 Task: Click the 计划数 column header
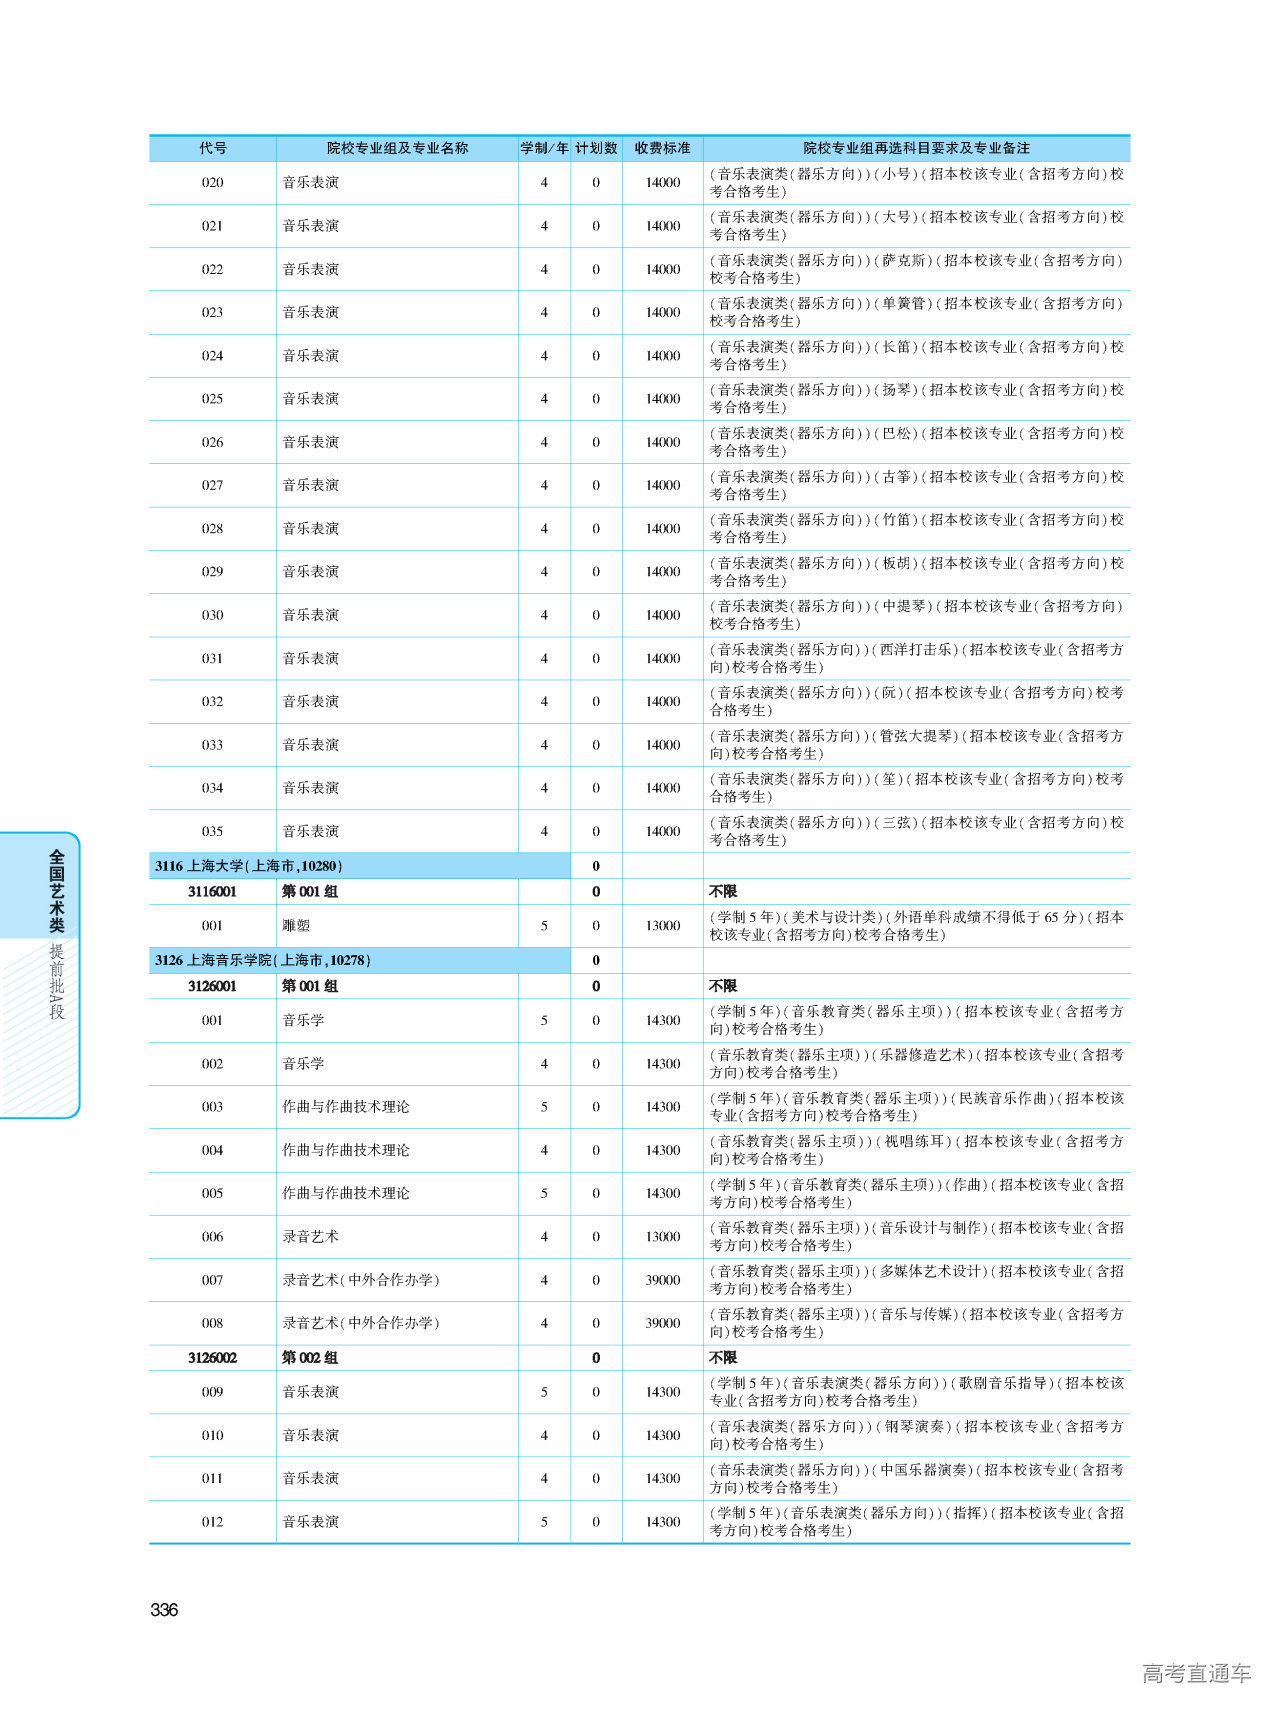596,148
